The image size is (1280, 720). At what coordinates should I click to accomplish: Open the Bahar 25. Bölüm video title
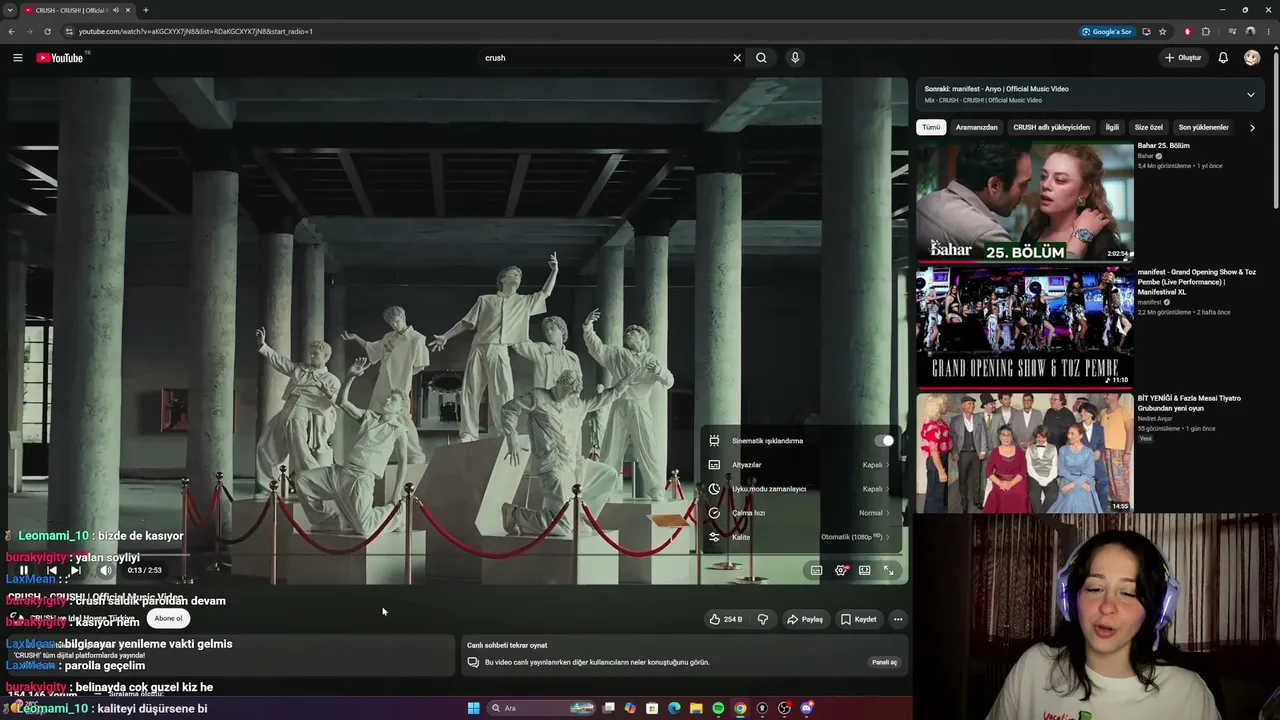(1164, 146)
